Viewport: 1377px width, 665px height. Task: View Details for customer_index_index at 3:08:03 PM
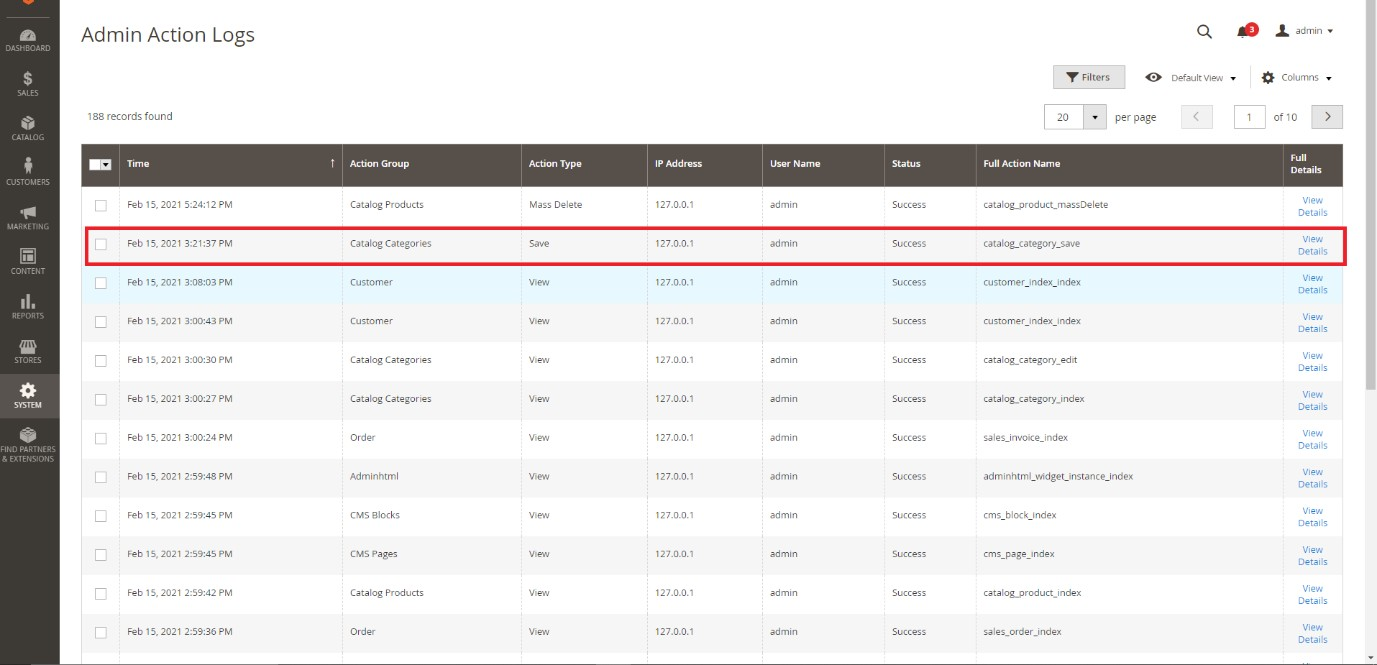1312,284
